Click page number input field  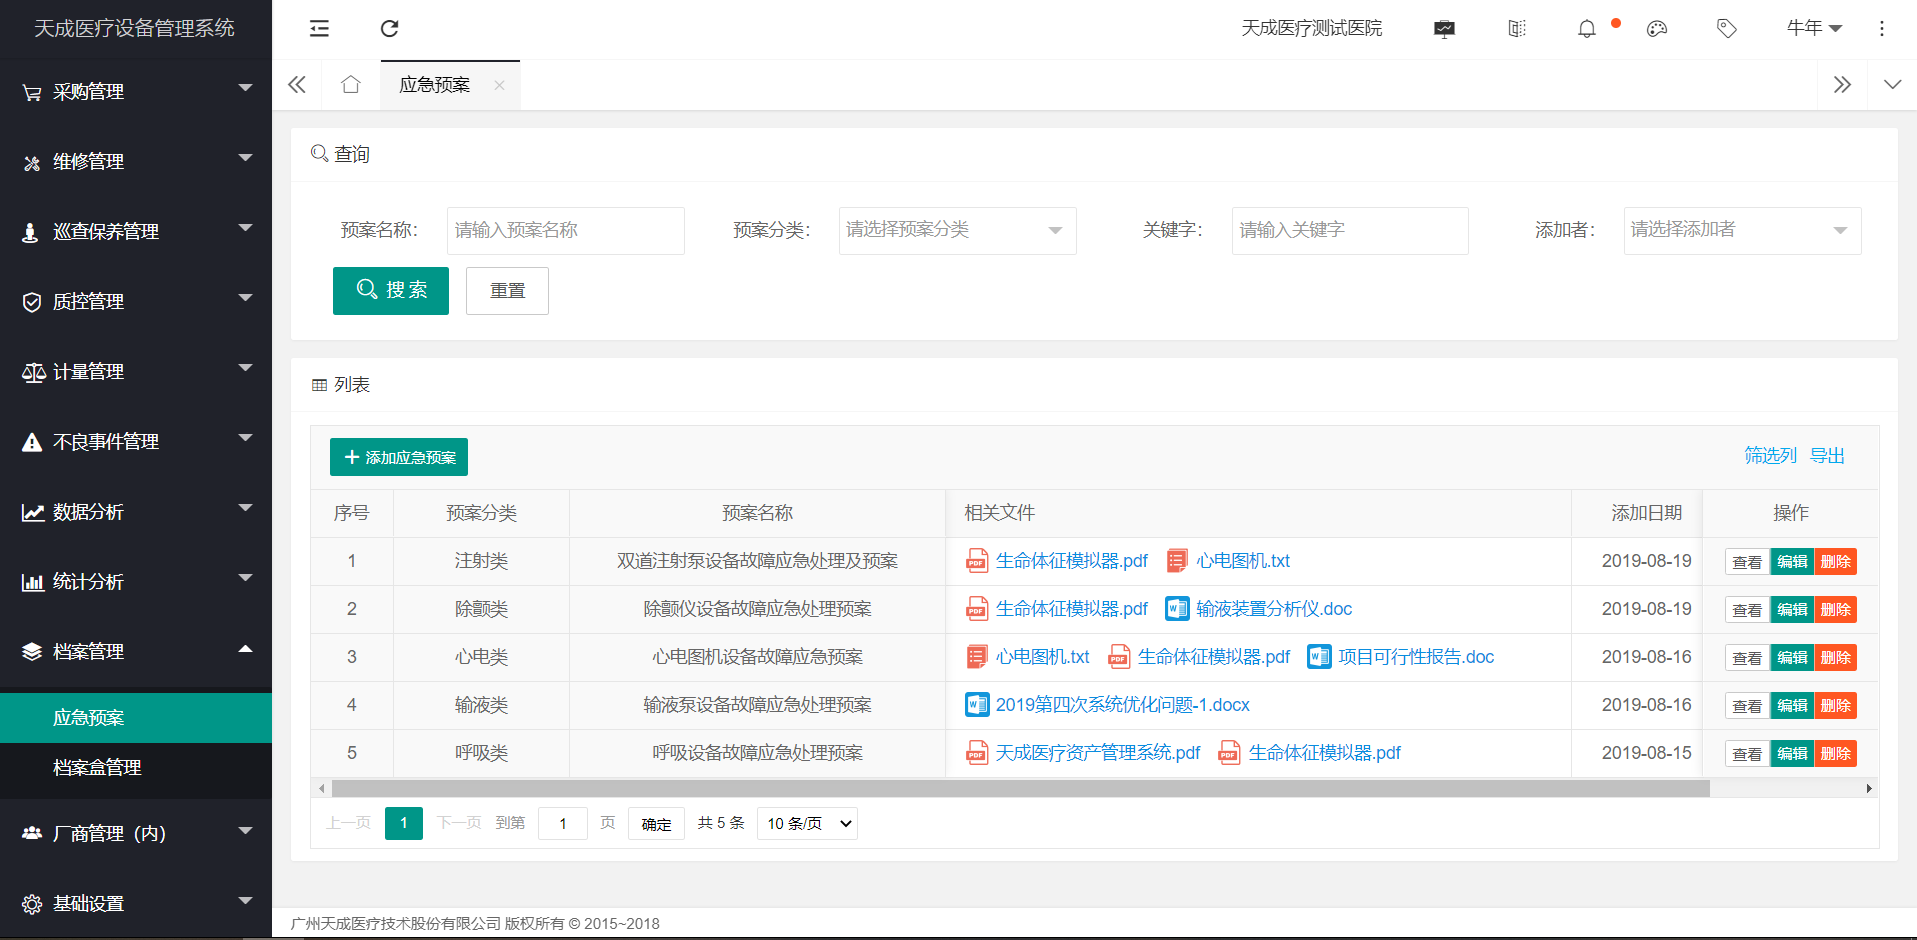click(563, 823)
